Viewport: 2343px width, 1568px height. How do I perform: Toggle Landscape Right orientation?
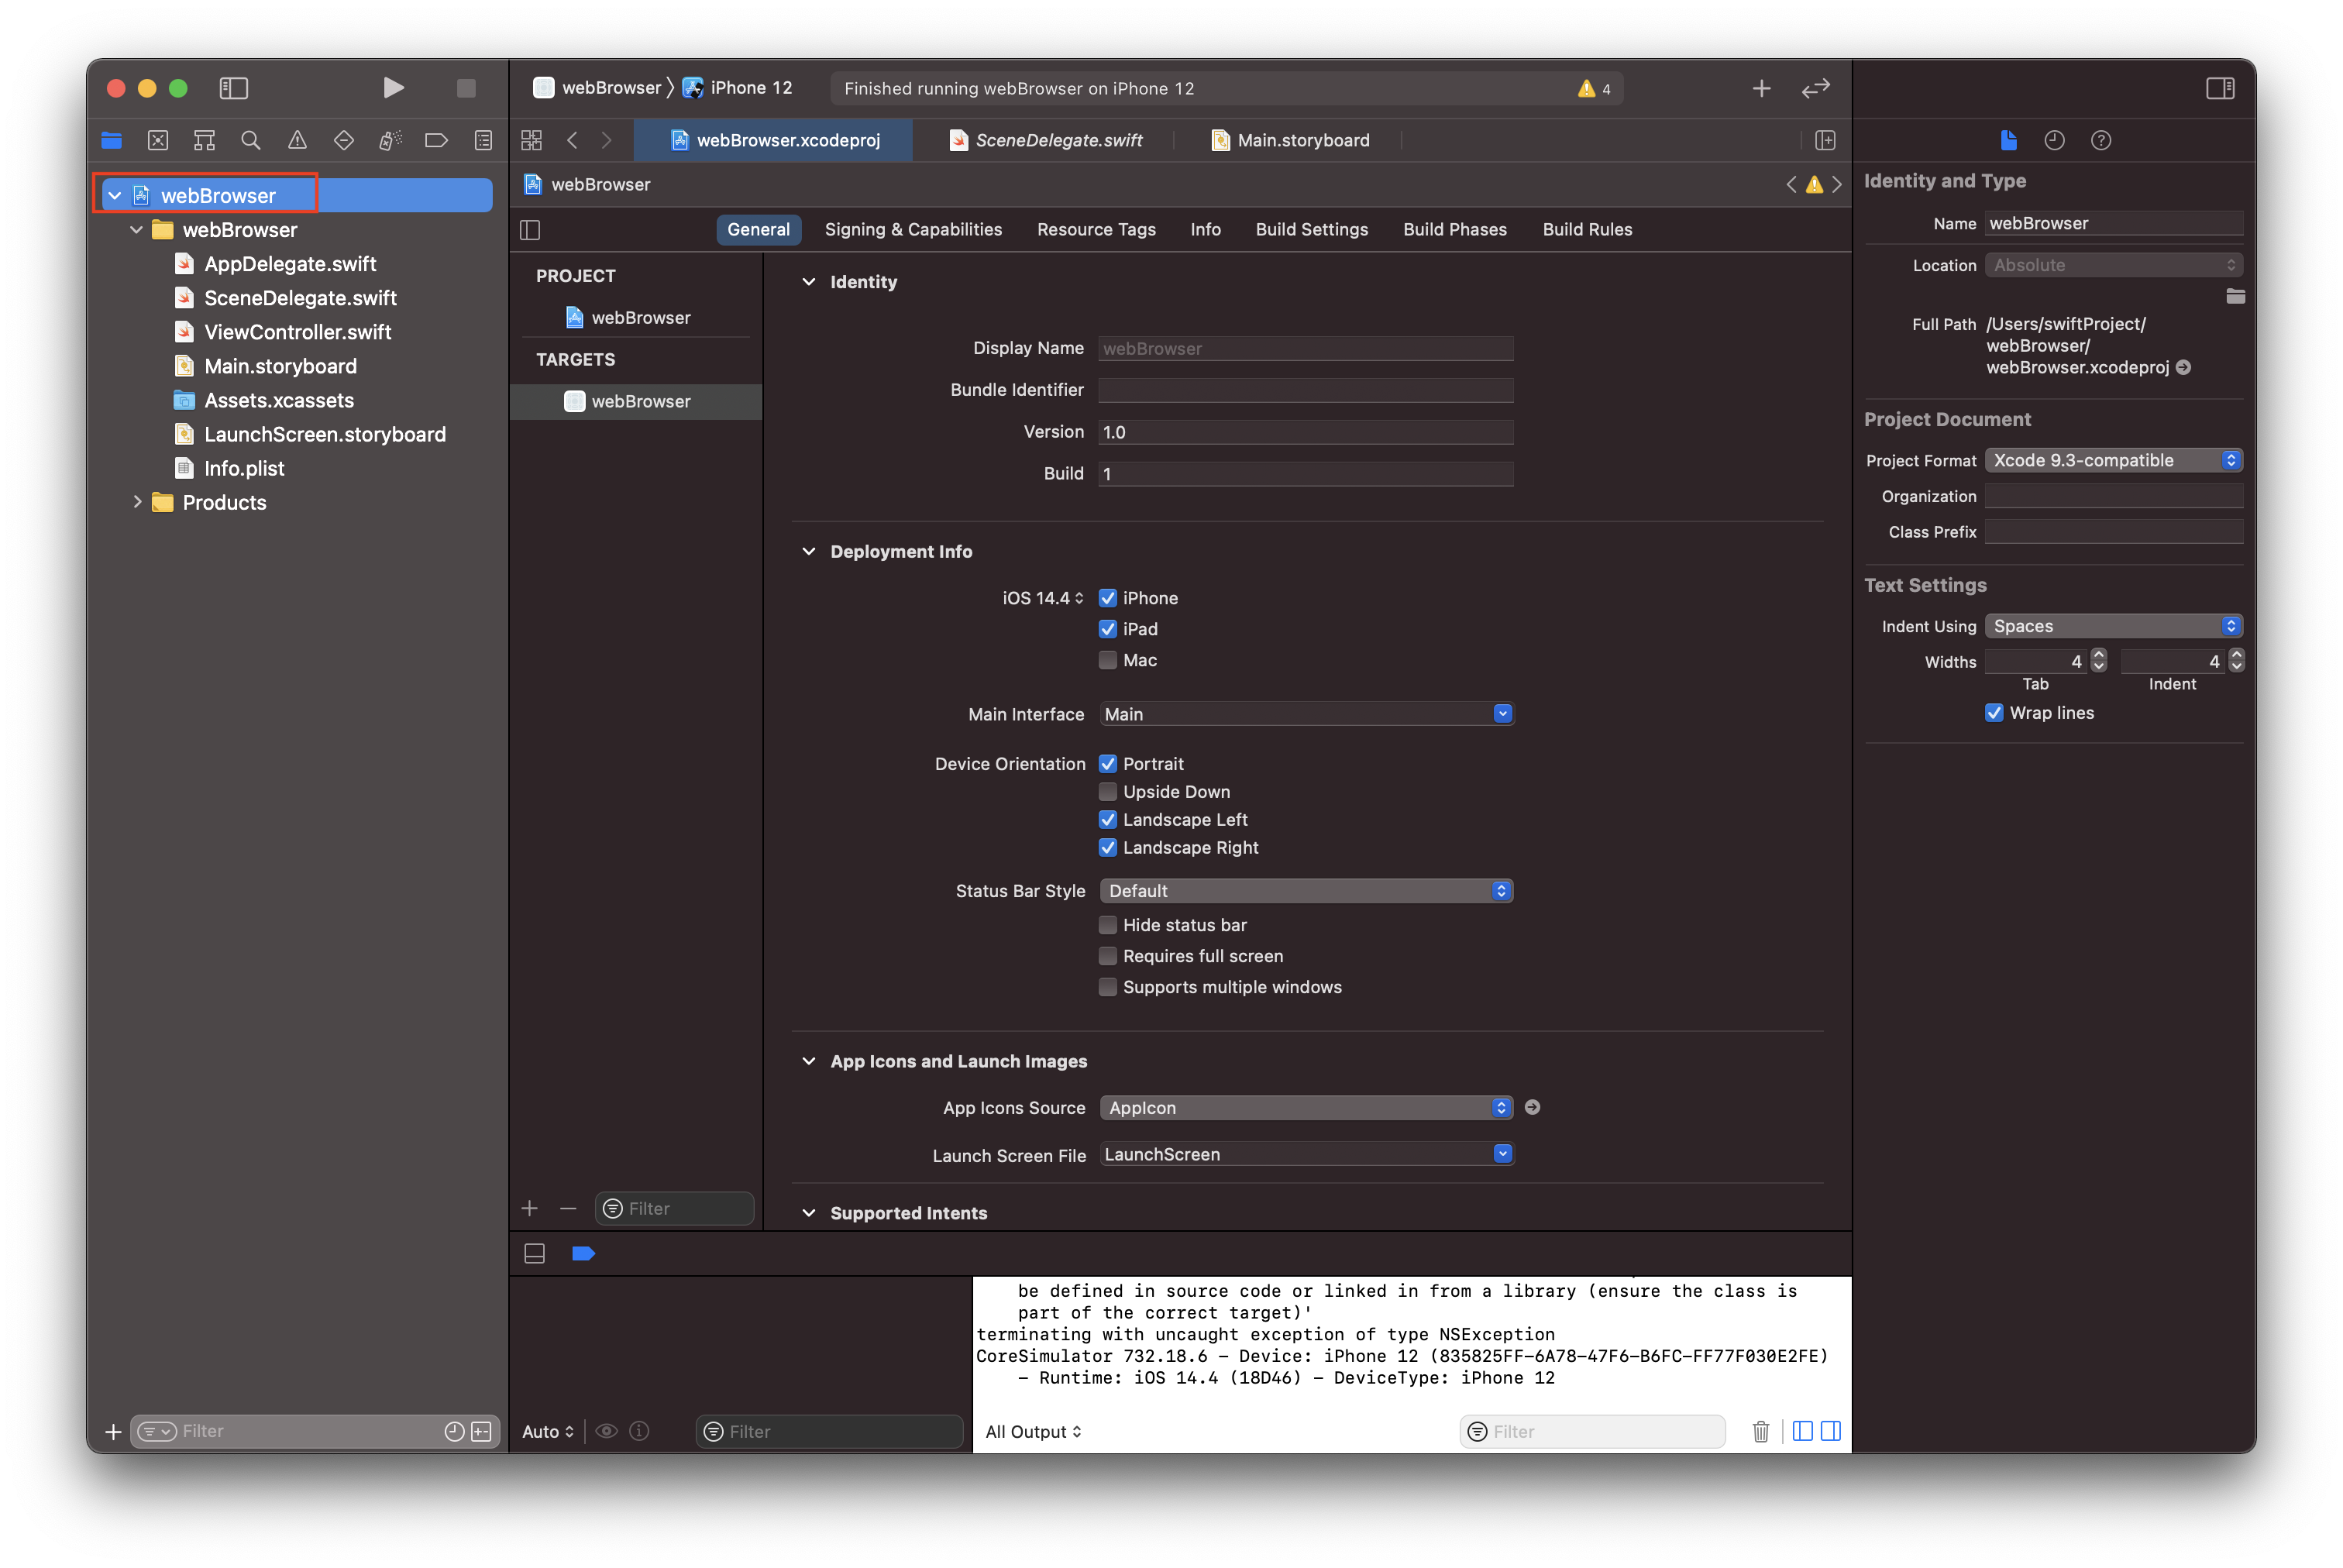pos(1107,848)
